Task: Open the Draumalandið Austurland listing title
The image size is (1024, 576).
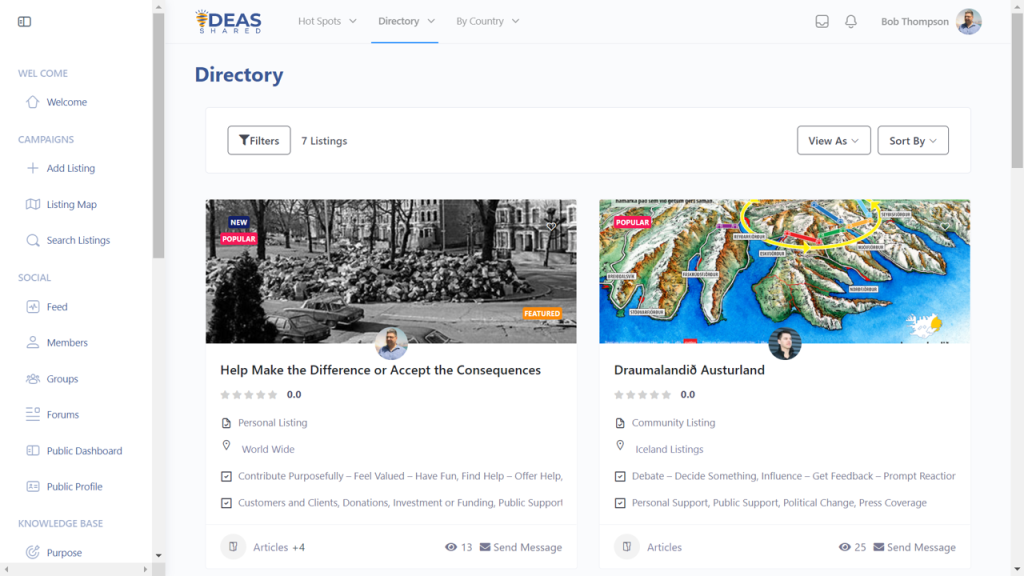Action: pos(689,370)
